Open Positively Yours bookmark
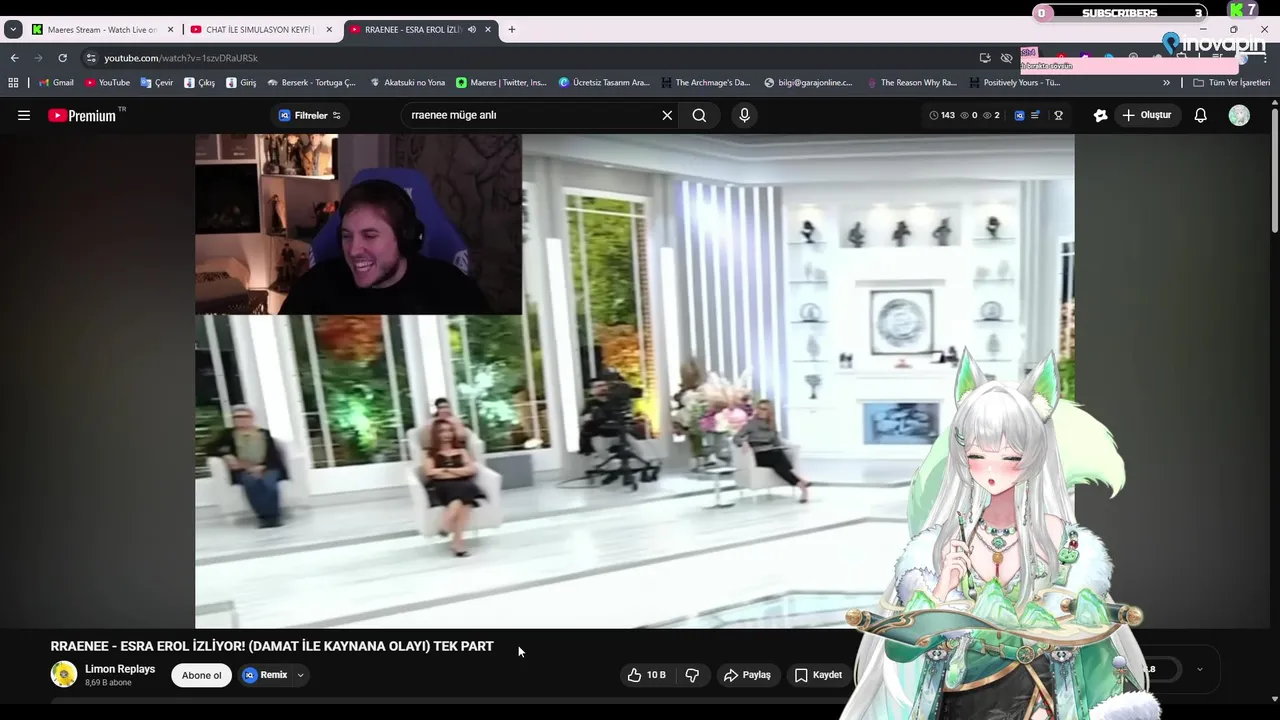 click(x=1014, y=83)
